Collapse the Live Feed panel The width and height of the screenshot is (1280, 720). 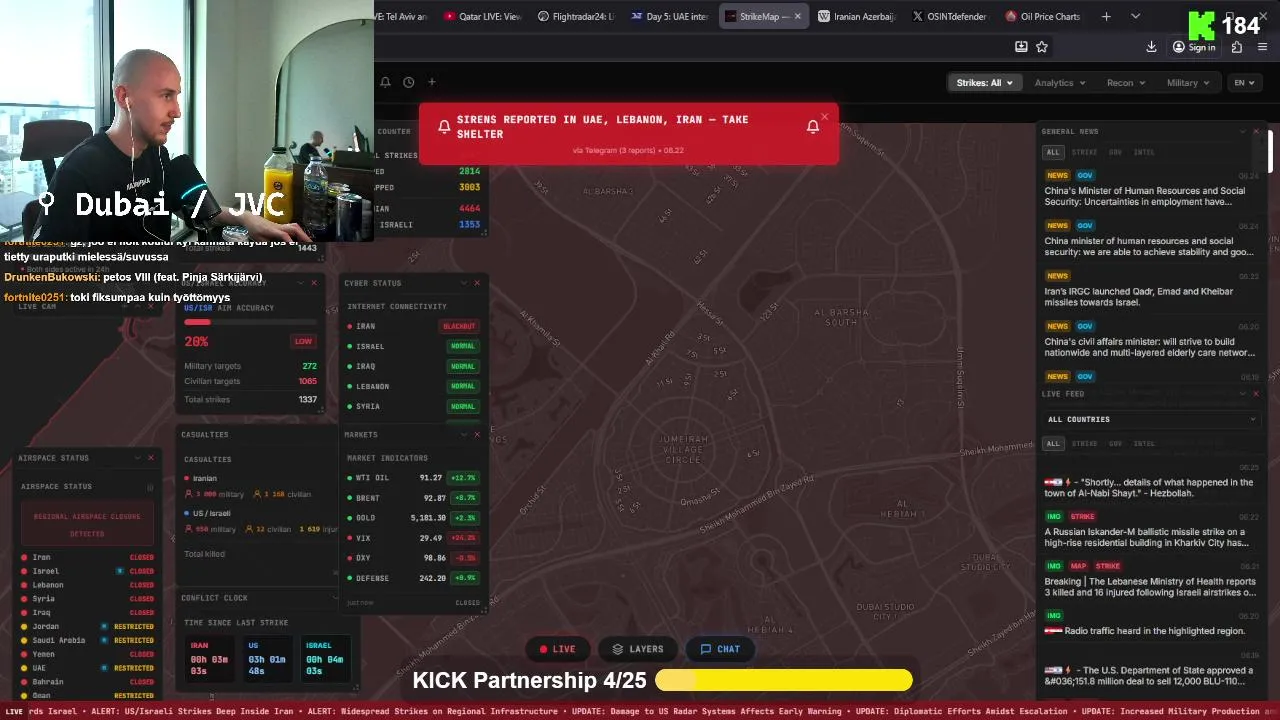coord(1243,394)
